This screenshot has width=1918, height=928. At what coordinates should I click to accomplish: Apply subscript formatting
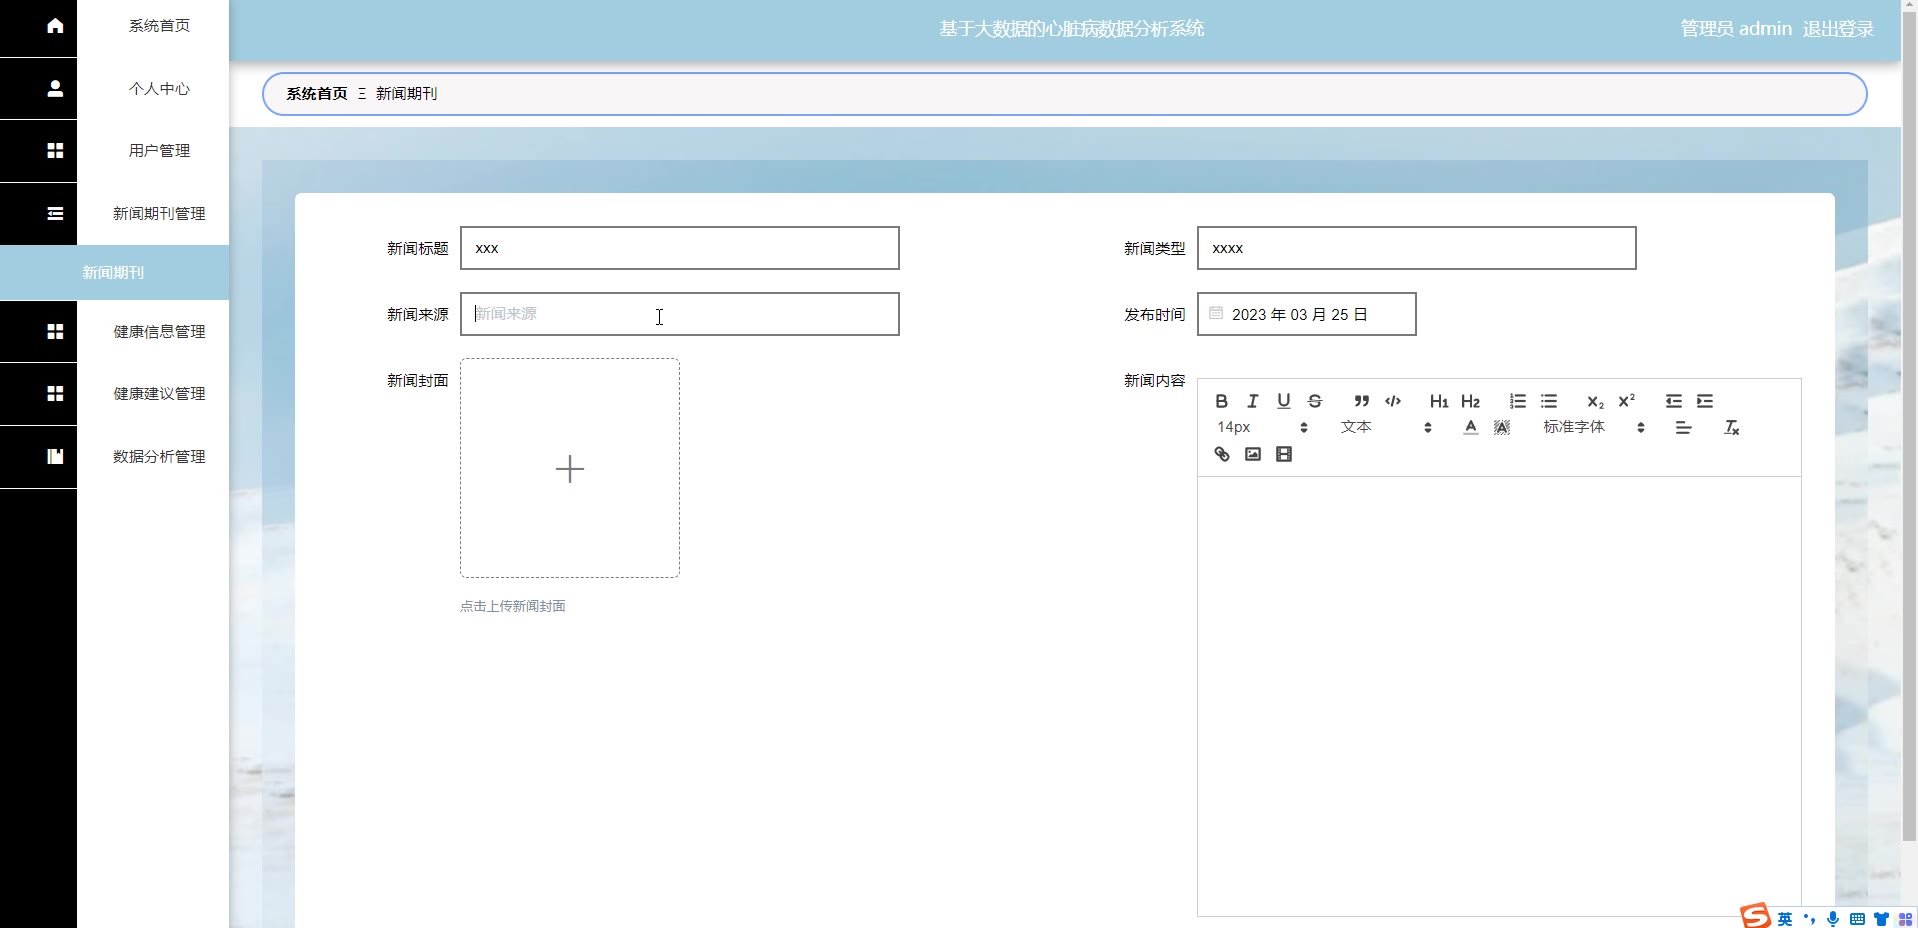[x=1595, y=401]
